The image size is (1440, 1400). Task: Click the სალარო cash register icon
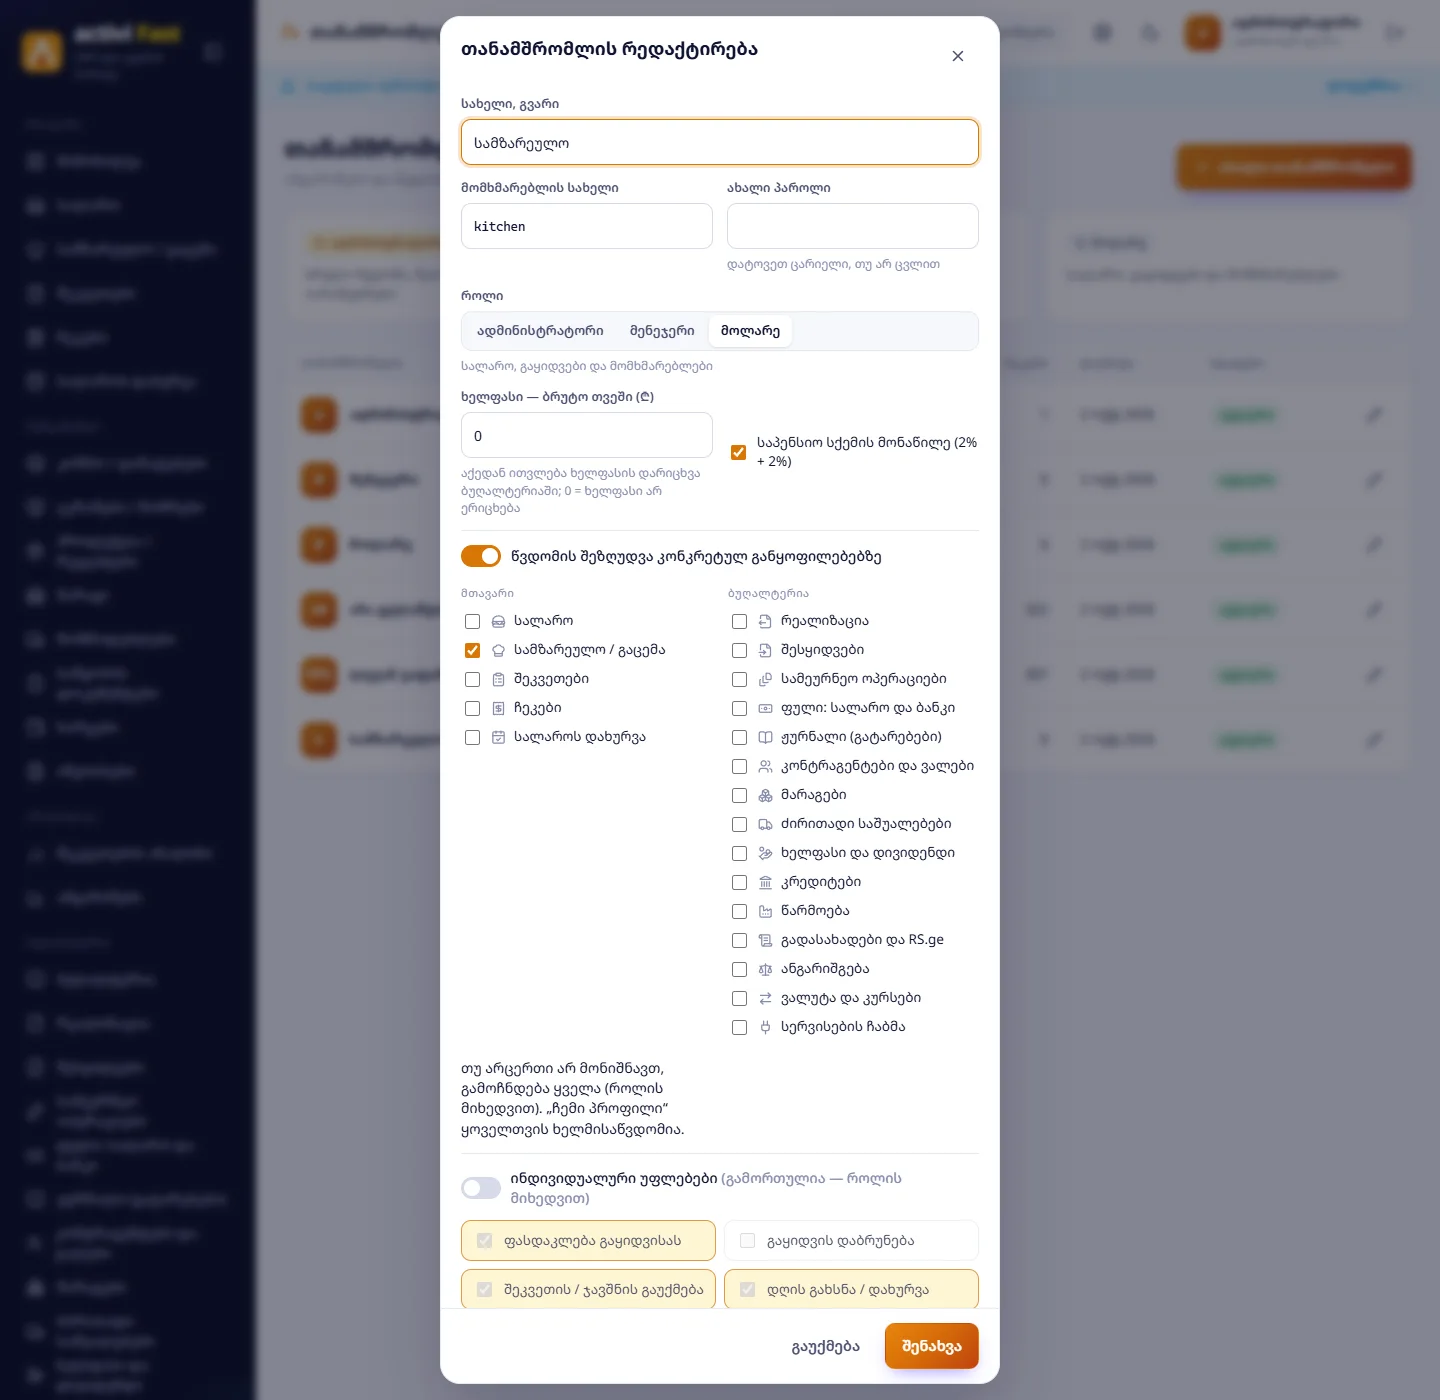(498, 621)
